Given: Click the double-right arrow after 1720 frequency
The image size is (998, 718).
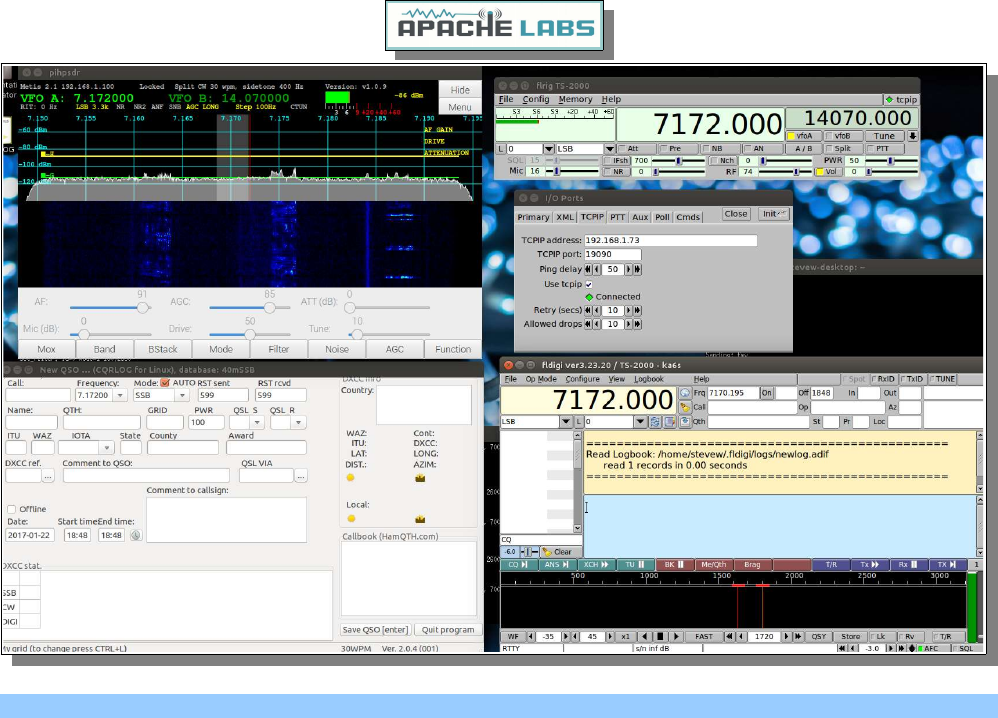Looking at the screenshot, I should coord(797,636).
